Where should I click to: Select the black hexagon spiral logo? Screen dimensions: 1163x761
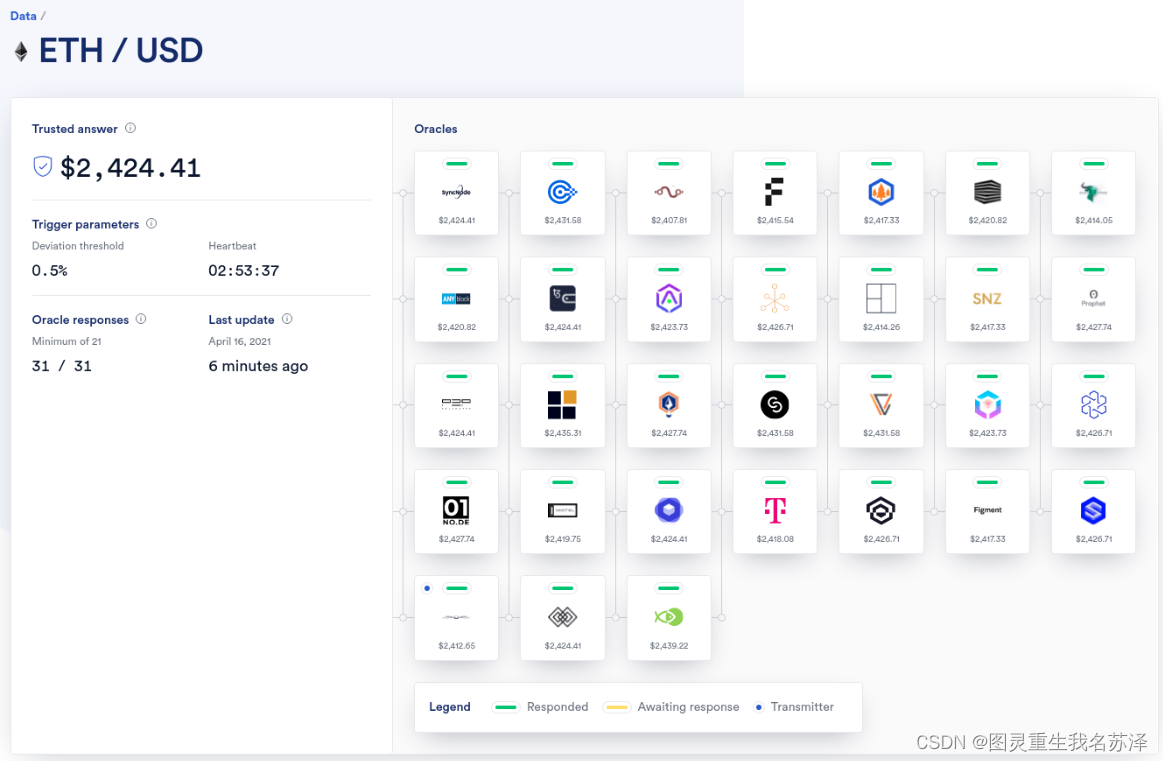click(881, 510)
